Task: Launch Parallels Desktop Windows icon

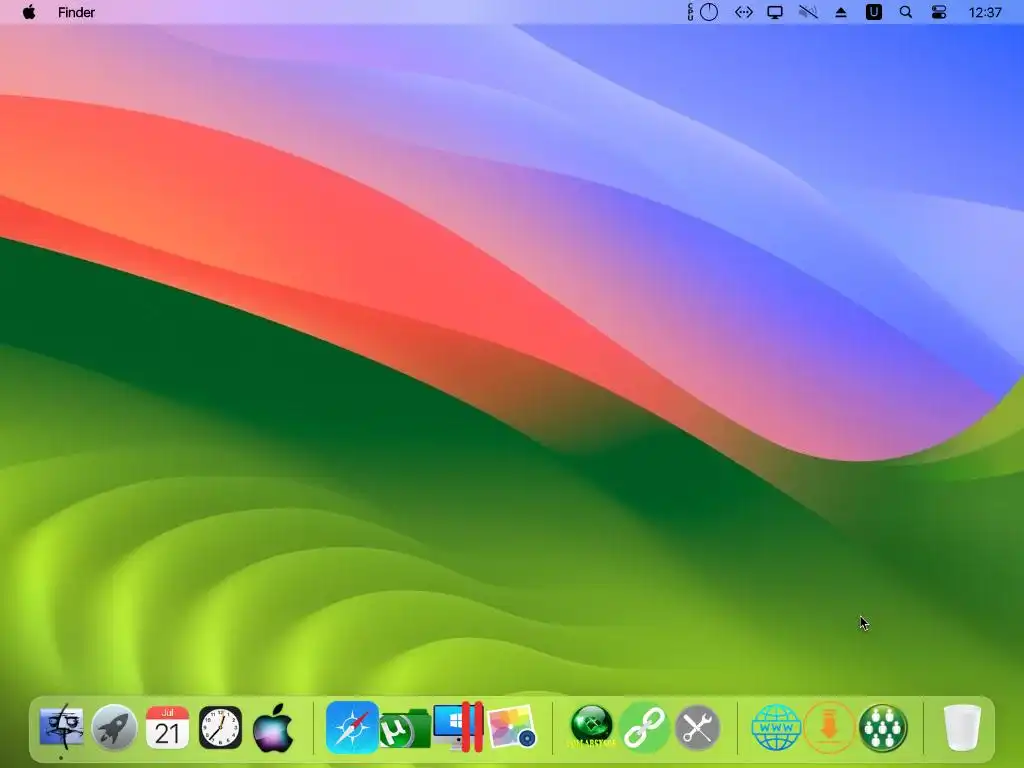Action: [458, 727]
